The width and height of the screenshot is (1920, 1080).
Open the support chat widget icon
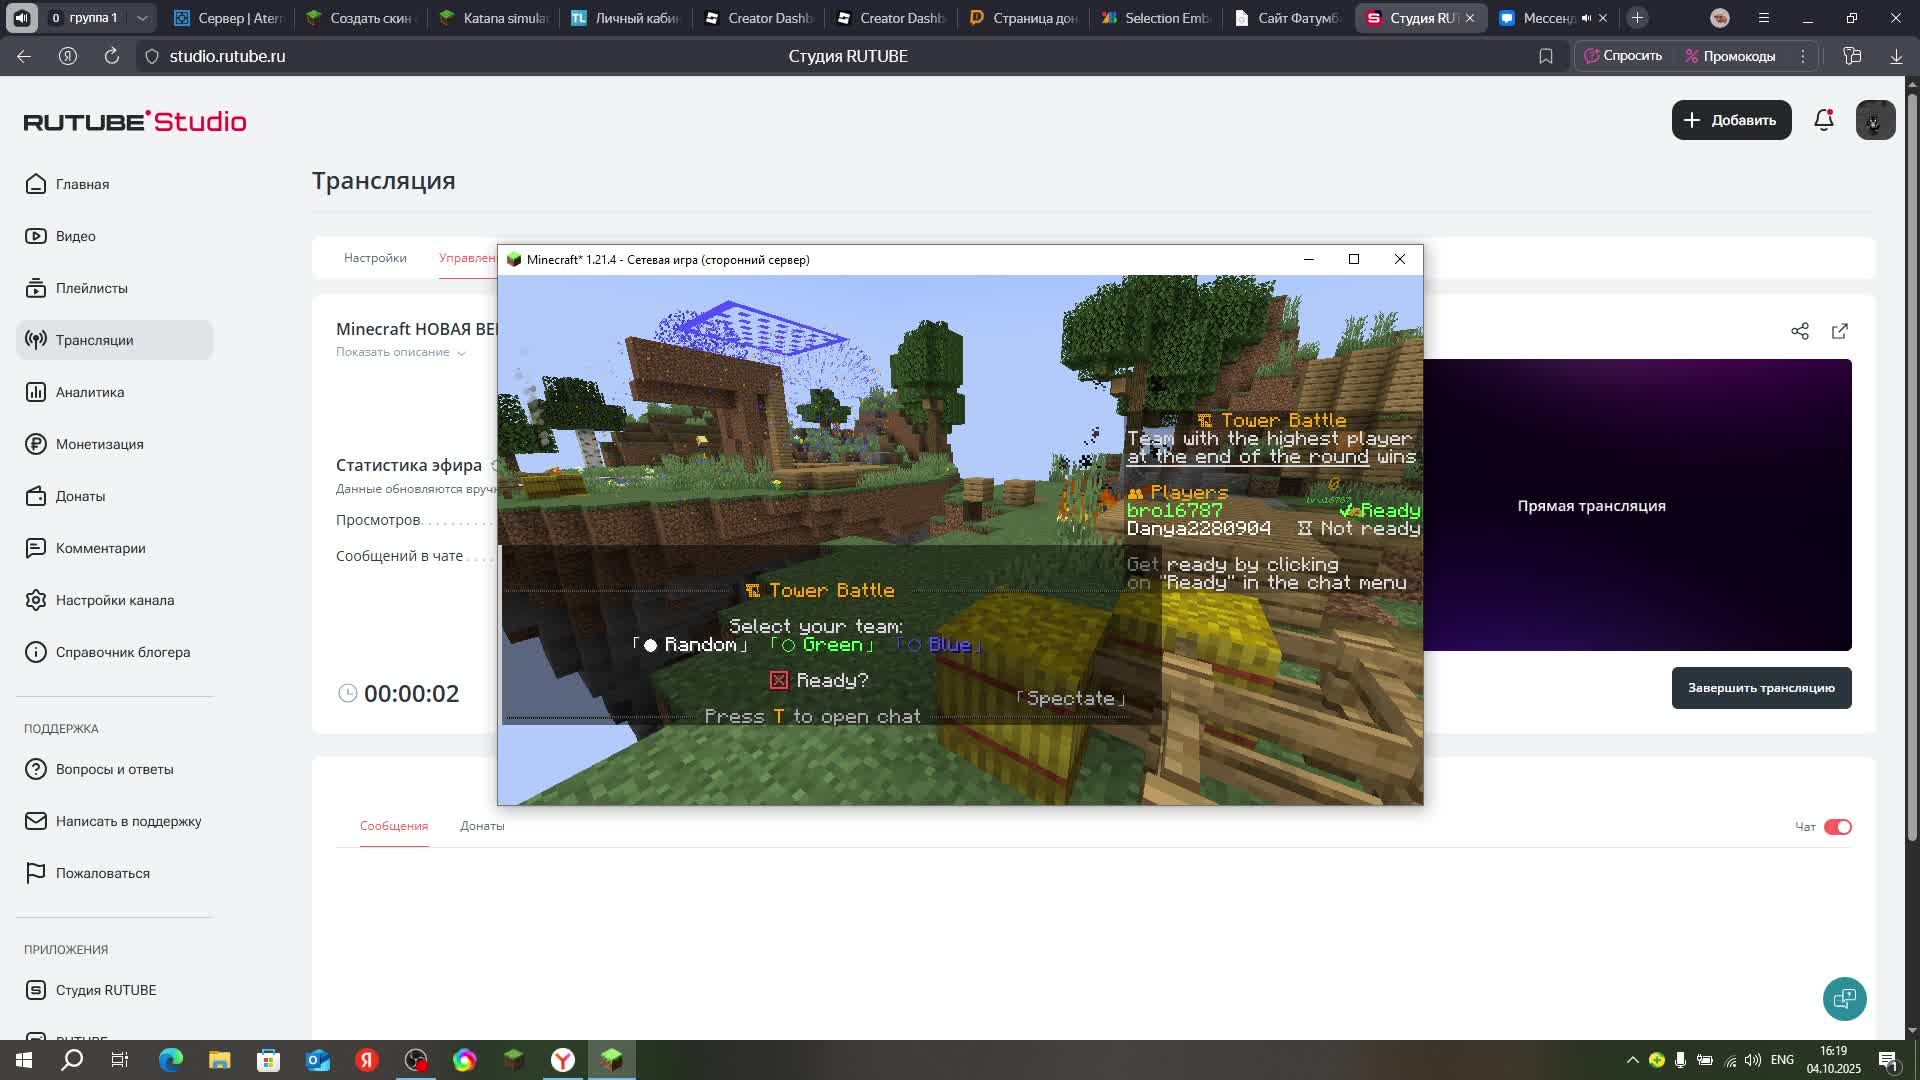pyautogui.click(x=1844, y=998)
